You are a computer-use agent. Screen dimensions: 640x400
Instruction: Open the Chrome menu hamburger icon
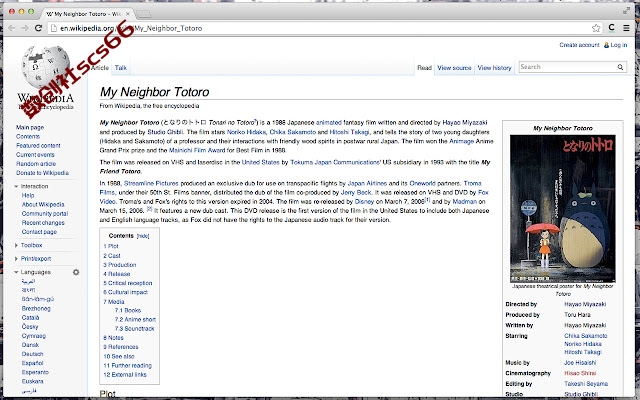click(626, 28)
